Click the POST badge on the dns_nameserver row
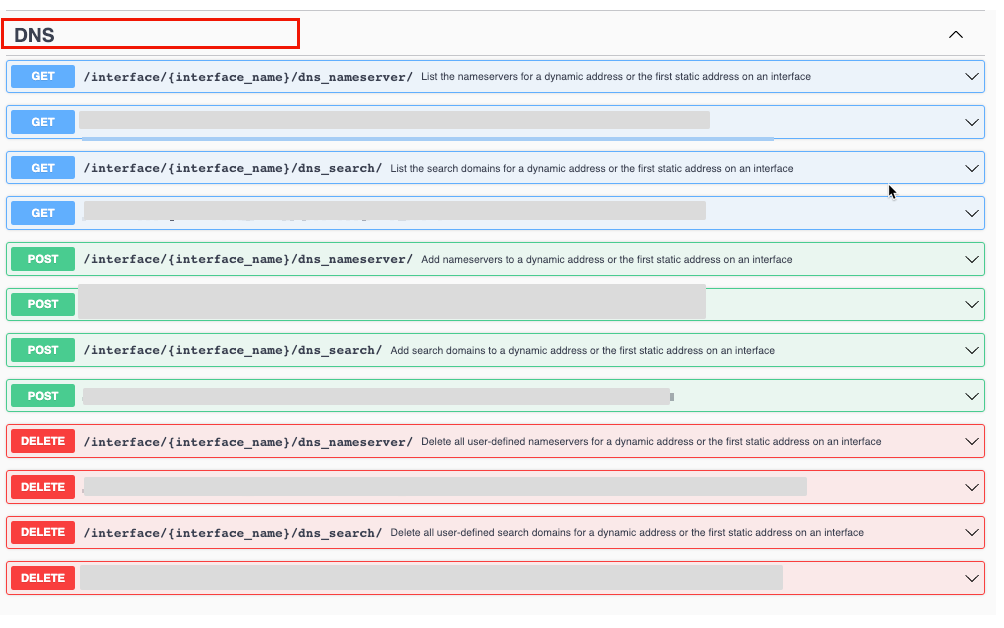 tap(43, 259)
